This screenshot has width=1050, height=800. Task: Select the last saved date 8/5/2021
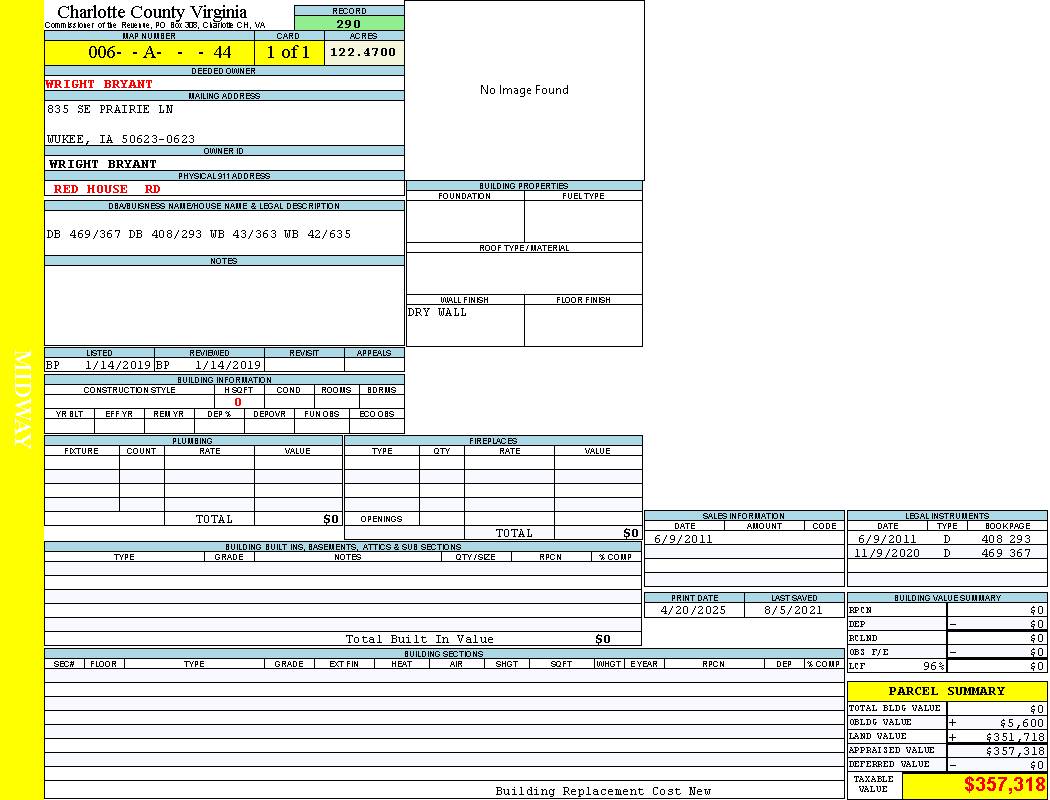point(793,609)
